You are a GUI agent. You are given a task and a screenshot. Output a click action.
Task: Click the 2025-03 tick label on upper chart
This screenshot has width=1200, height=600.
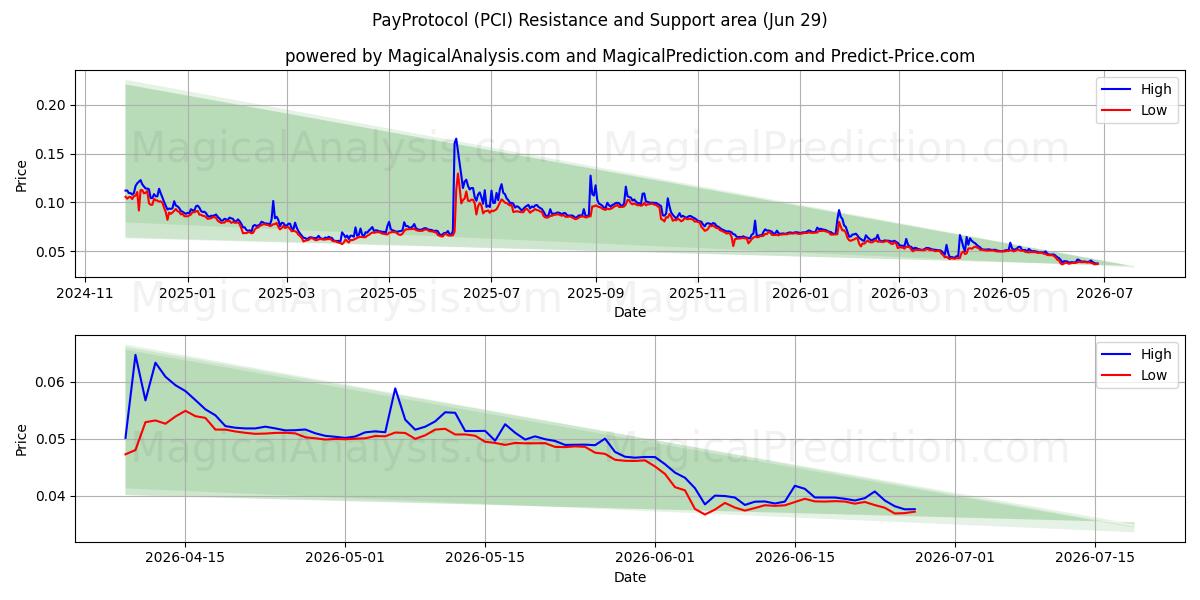[287, 293]
